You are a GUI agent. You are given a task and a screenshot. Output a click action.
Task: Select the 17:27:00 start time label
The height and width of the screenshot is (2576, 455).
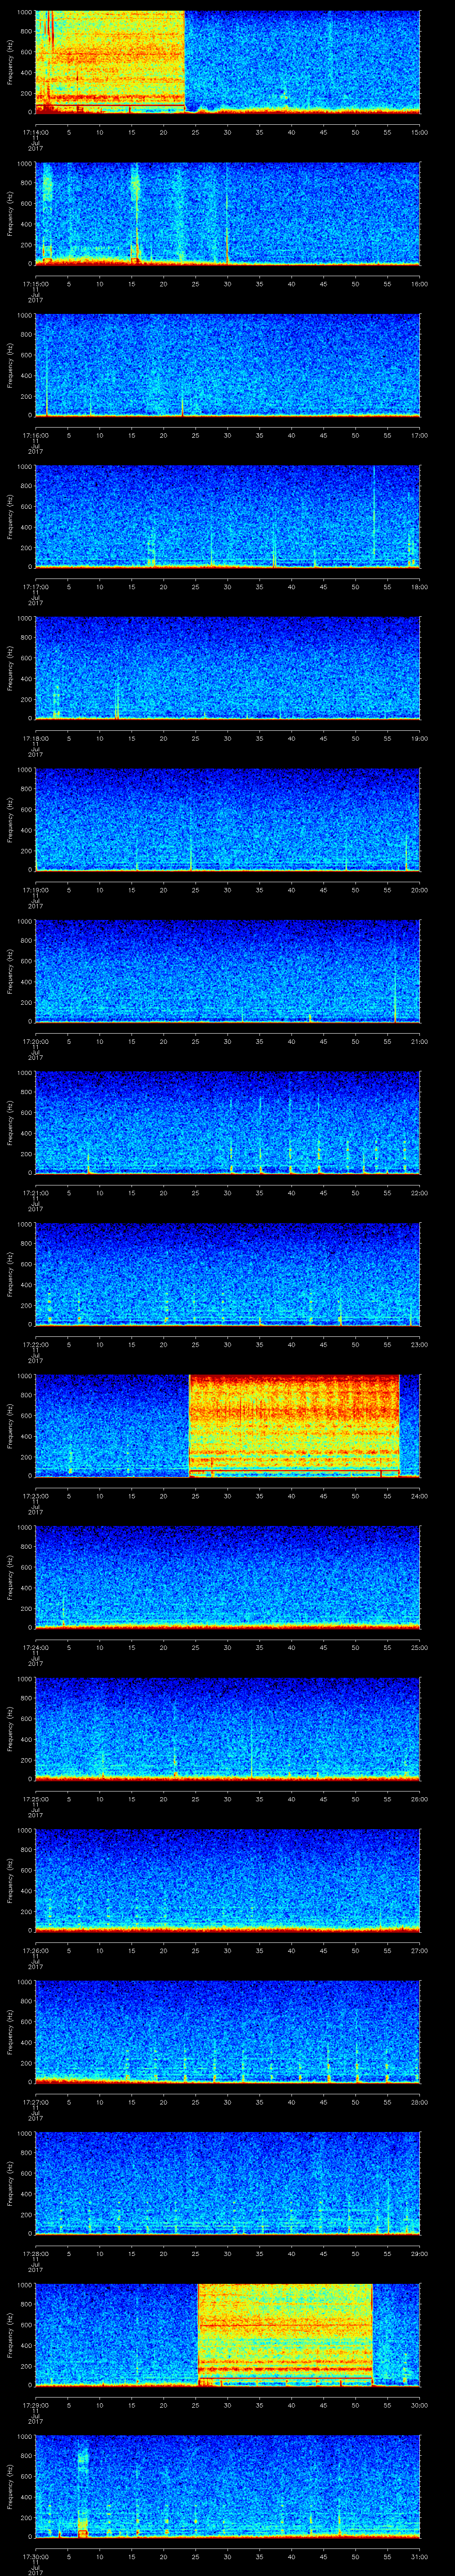point(35,2101)
